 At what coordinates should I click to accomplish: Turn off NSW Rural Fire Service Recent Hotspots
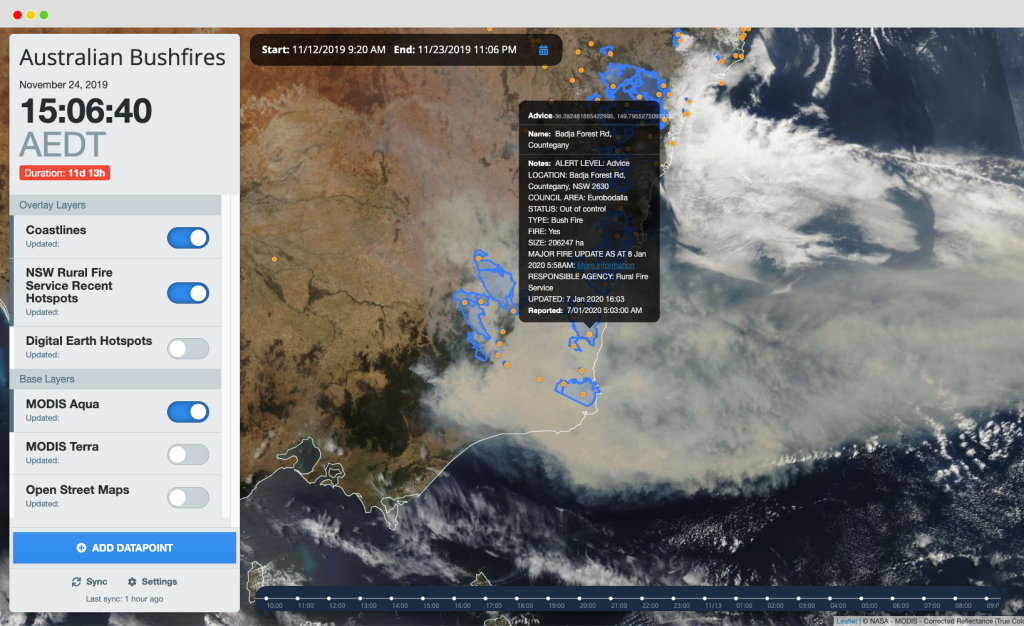(187, 293)
